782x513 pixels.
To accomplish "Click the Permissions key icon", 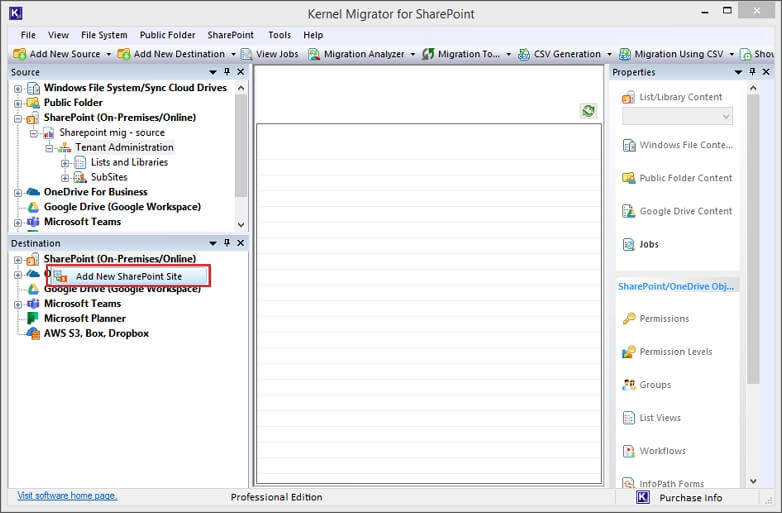I will click(x=629, y=318).
